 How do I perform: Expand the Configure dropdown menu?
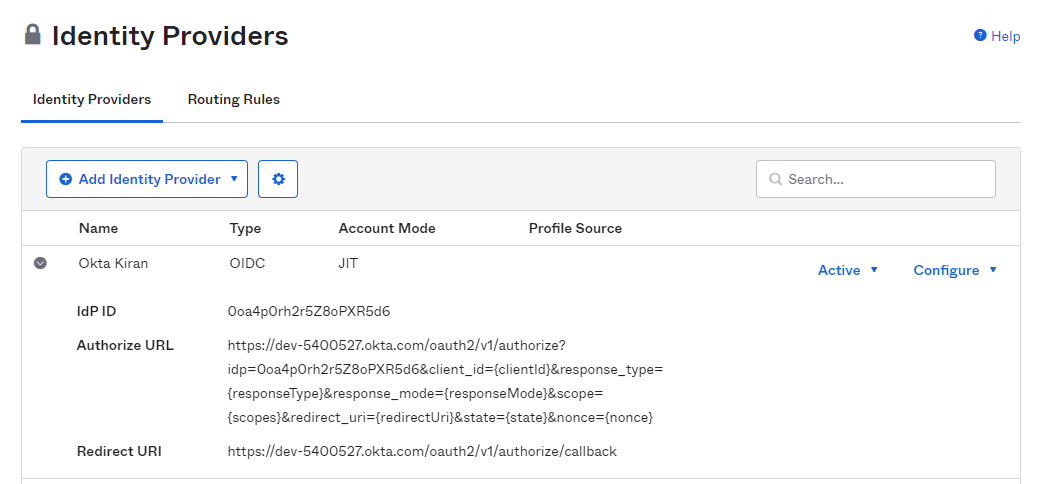(955, 270)
